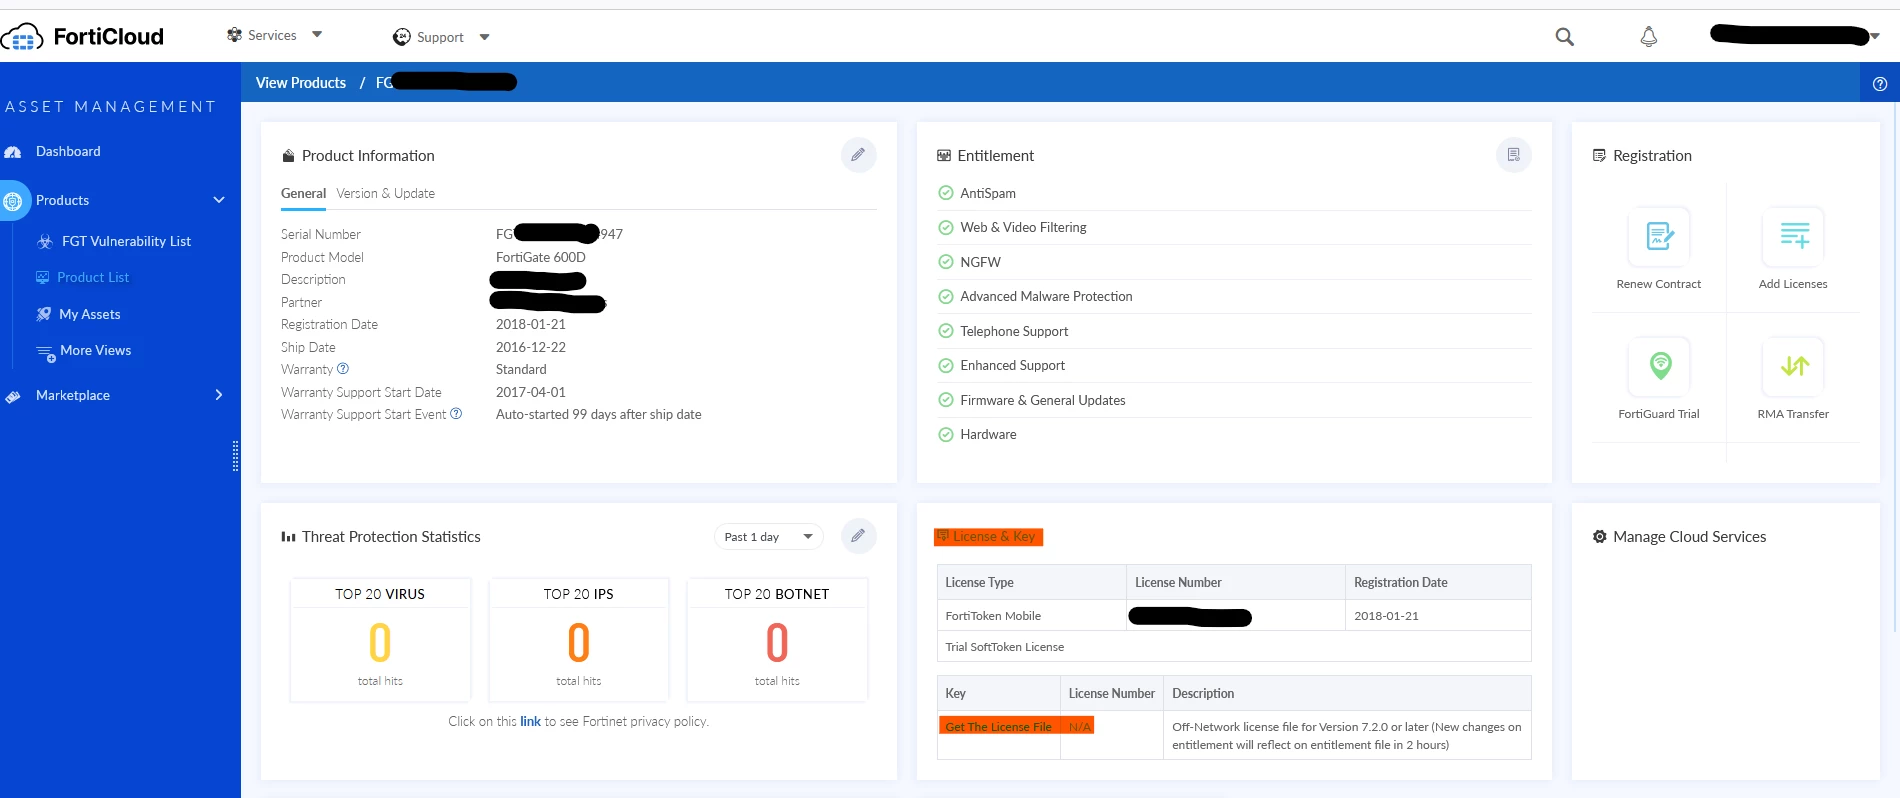Open the Past 1 day dropdown

pos(768,537)
